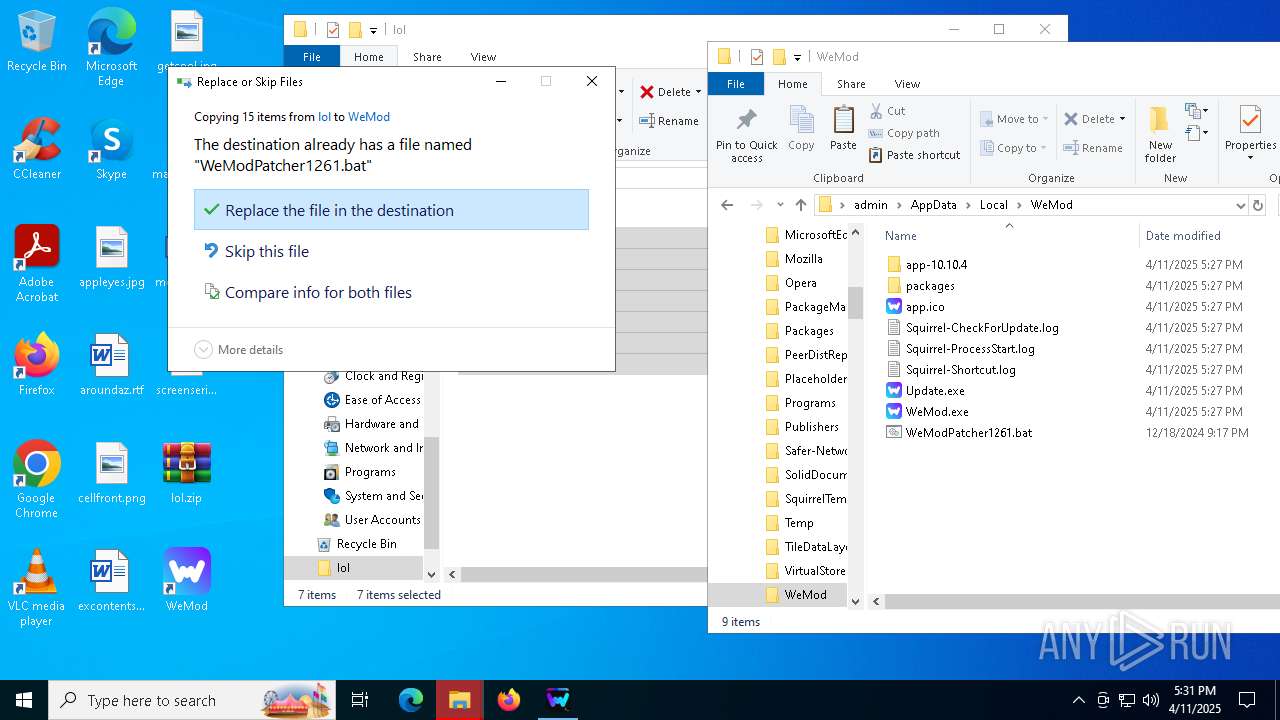The image size is (1280, 720).
Task: Click the back arrow in WeMod window
Action: click(x=727, y=205)
